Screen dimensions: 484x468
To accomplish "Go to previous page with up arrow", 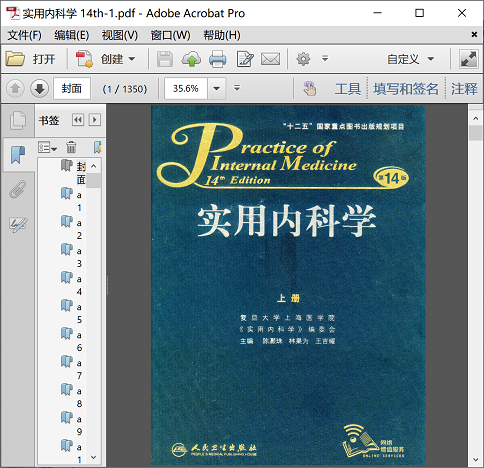I will (x=15, y=89).
